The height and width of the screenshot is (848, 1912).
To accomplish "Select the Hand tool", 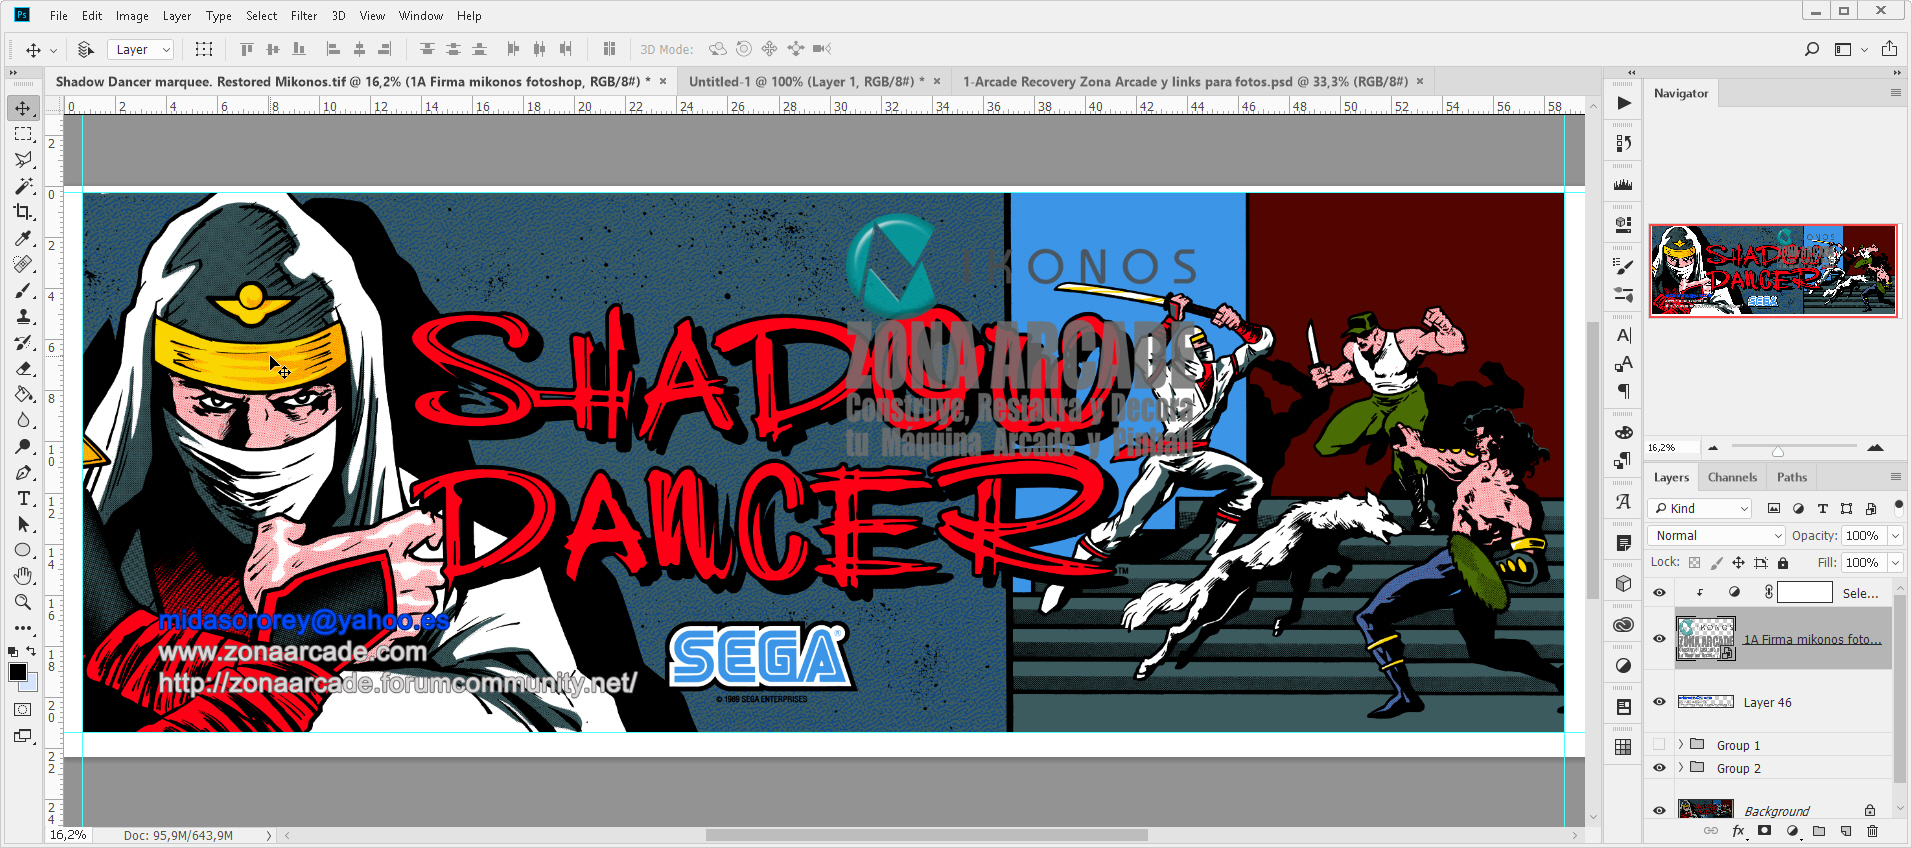I will click(23, 576).
